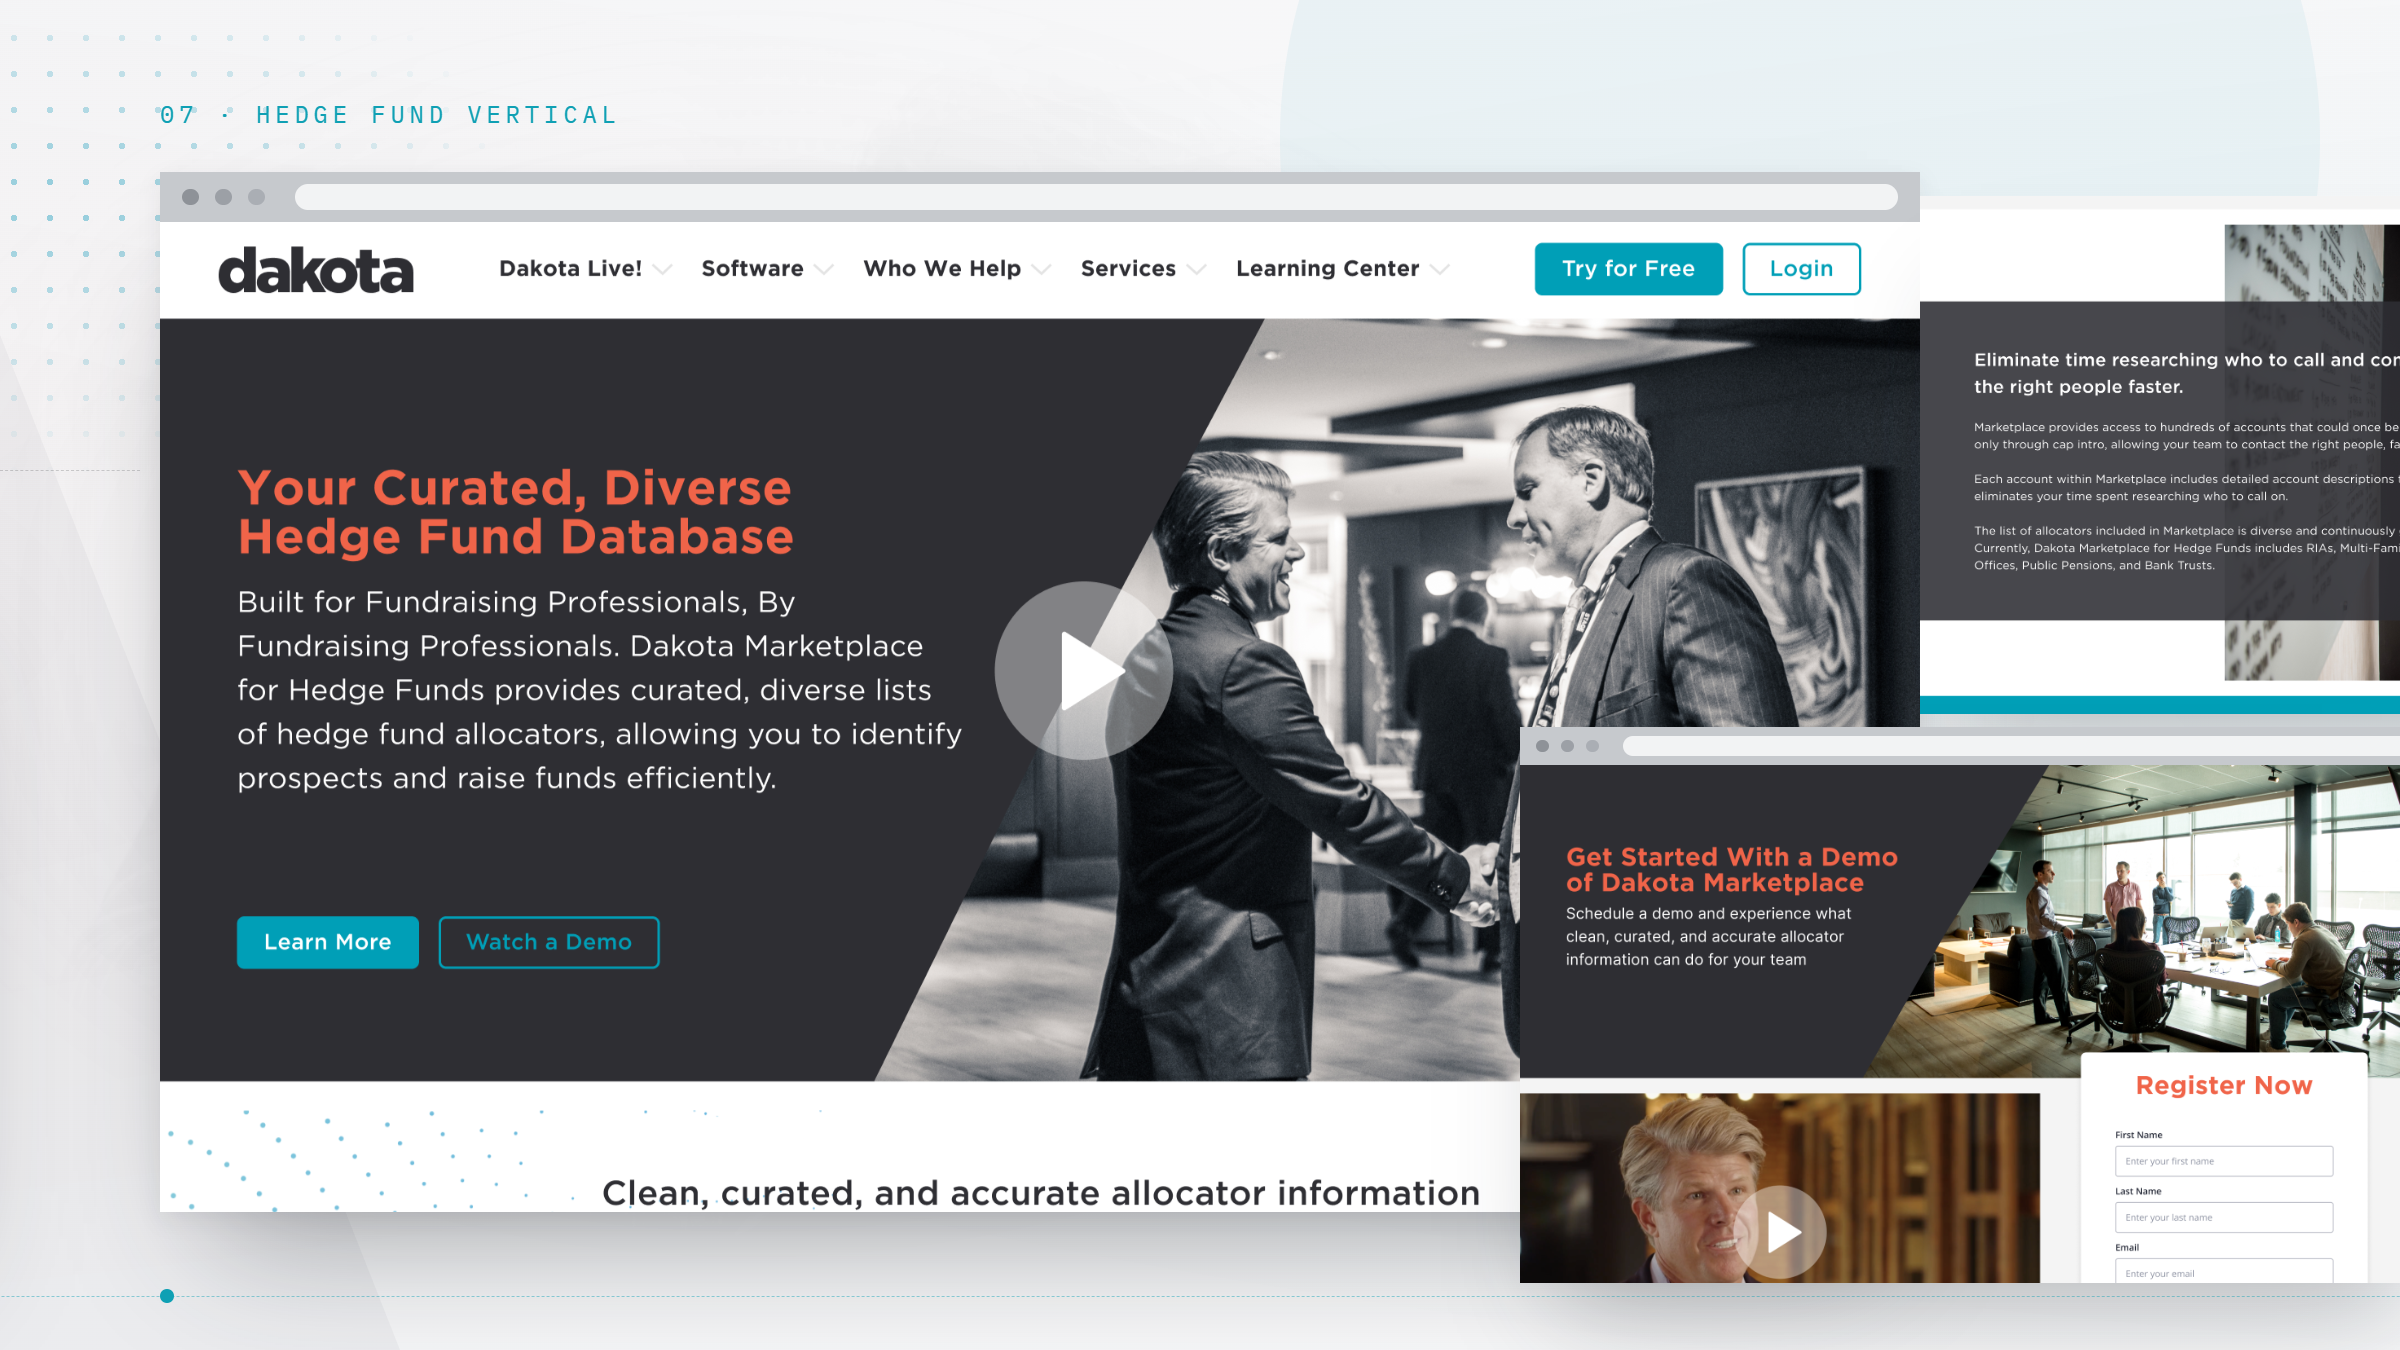The width and height of the screenshot is (2400, 1350).
Task: Open the Services menu item
Action: point(1128,268)
